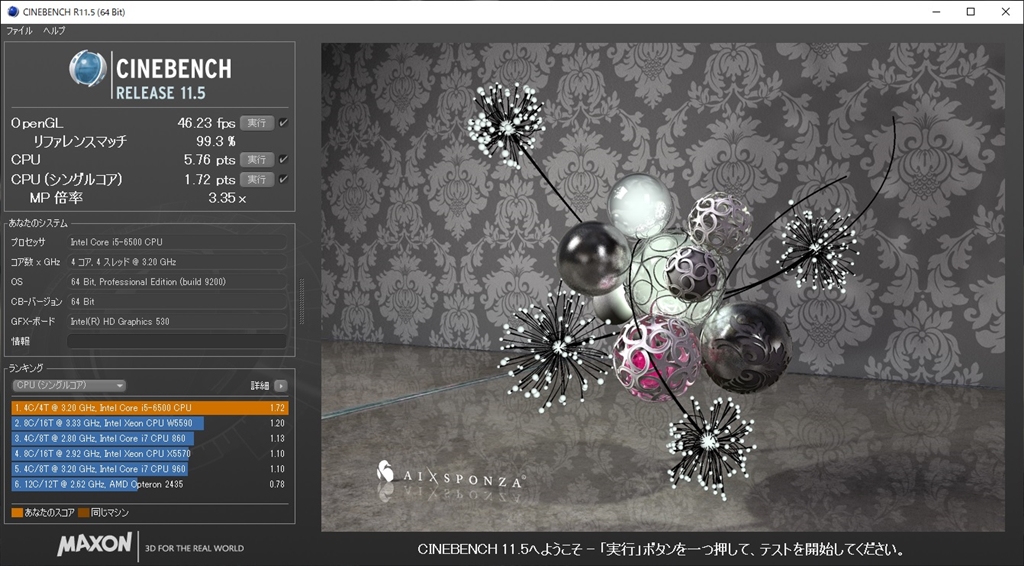
Task: Click the CPU score 5.76 pts
Action: click(x=210, y=159)
